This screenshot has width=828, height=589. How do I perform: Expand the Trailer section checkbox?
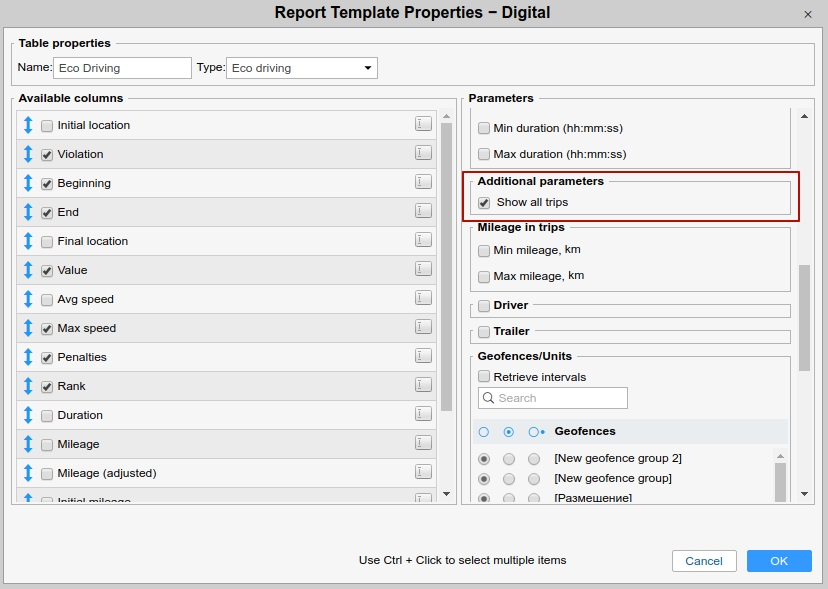click(x=484, y=332)
